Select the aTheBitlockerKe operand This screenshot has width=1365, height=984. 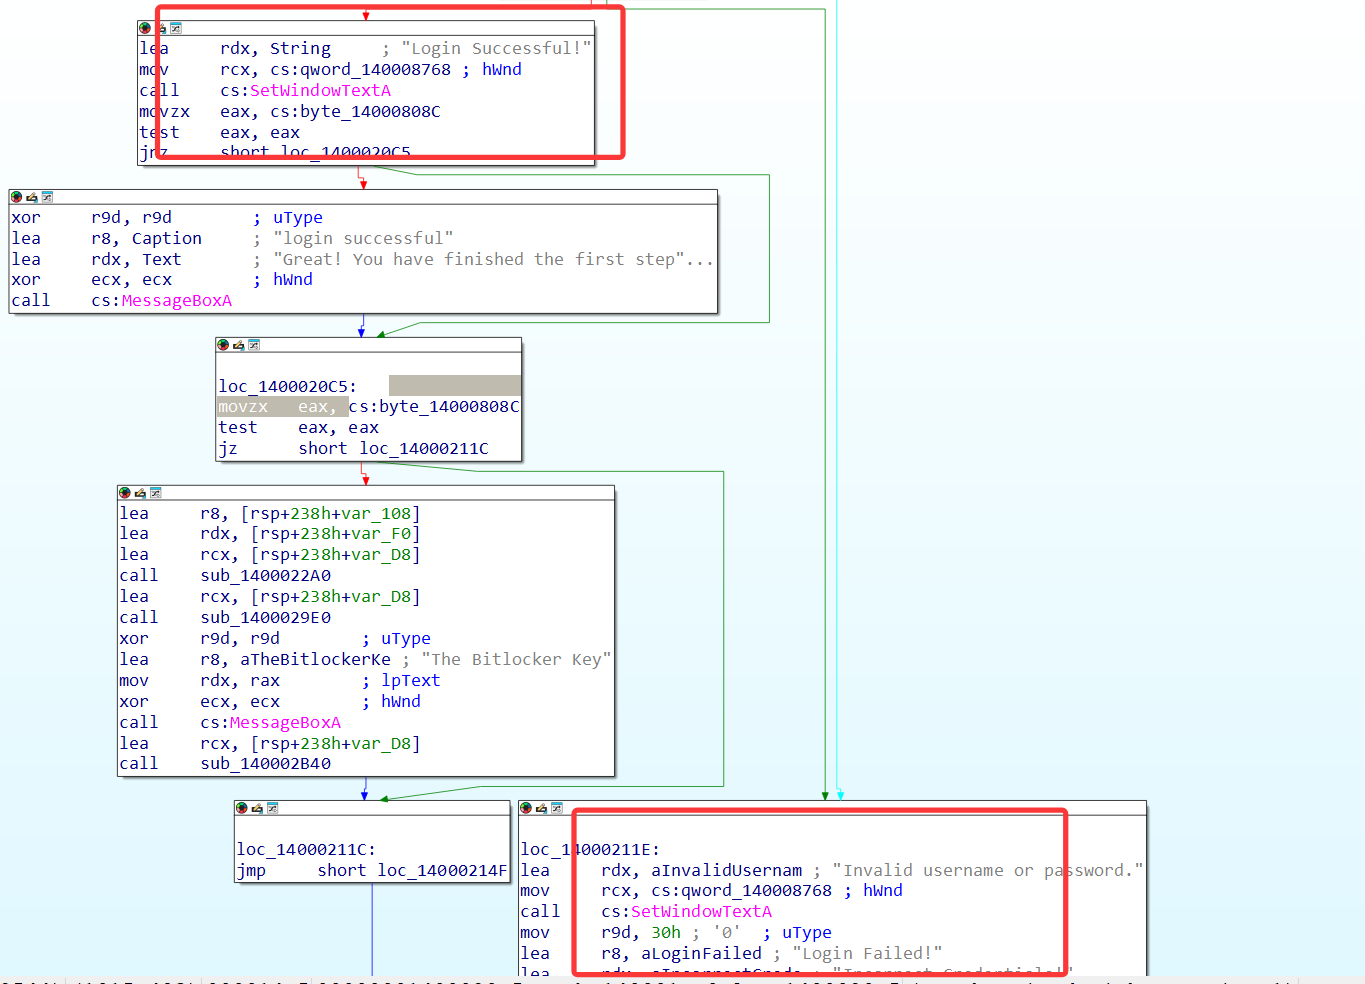click(315, 660)
